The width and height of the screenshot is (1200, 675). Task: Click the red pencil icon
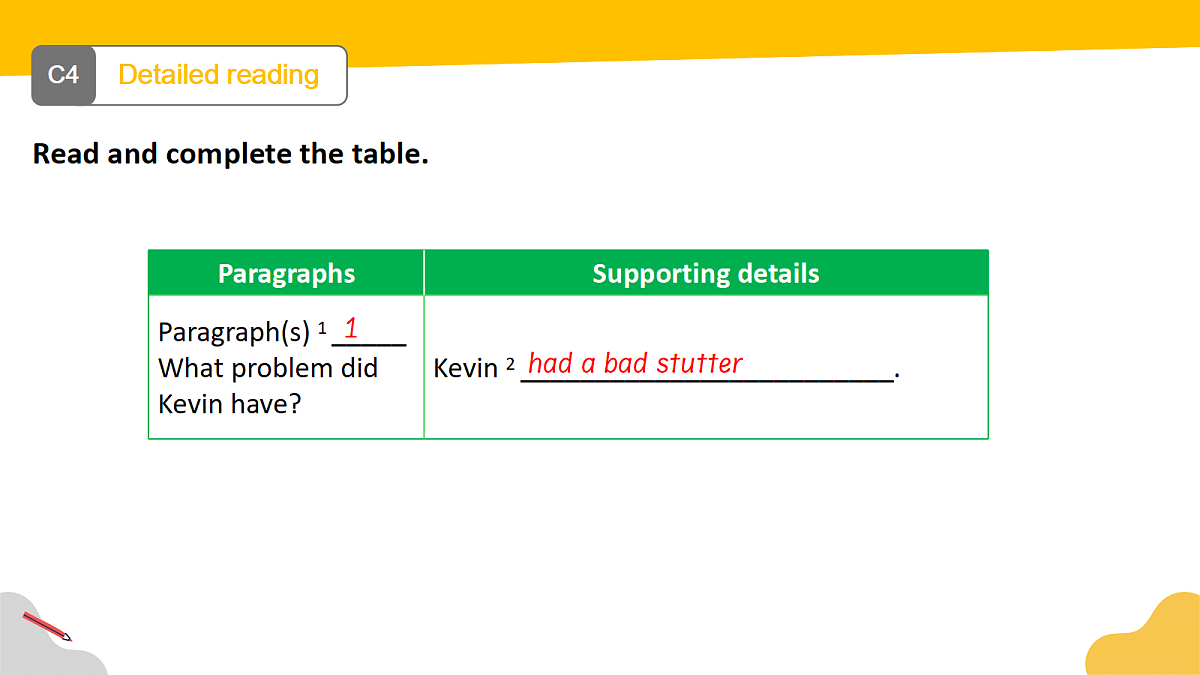(x=47, y=627)
